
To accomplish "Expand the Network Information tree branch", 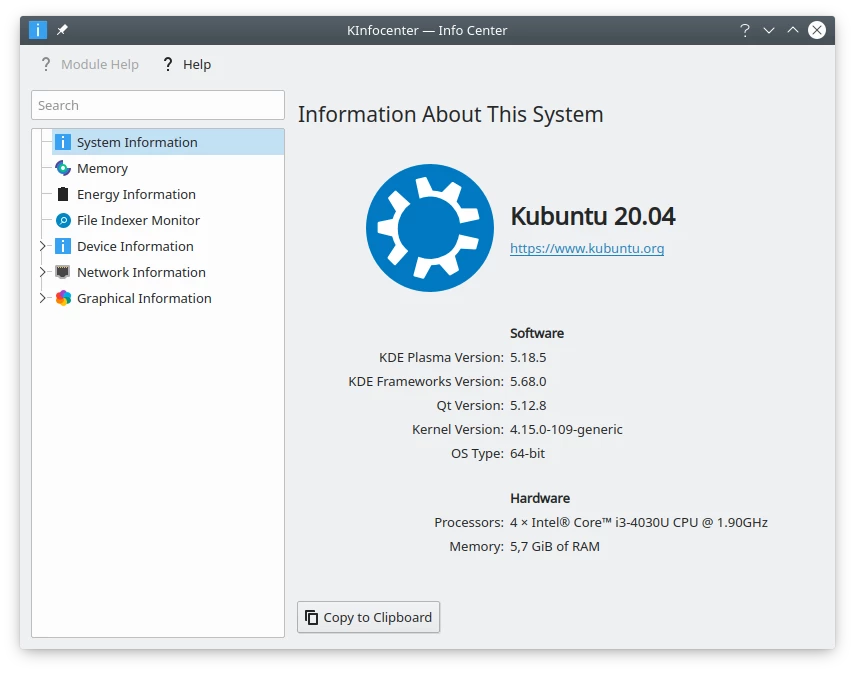I will (41, 272).
